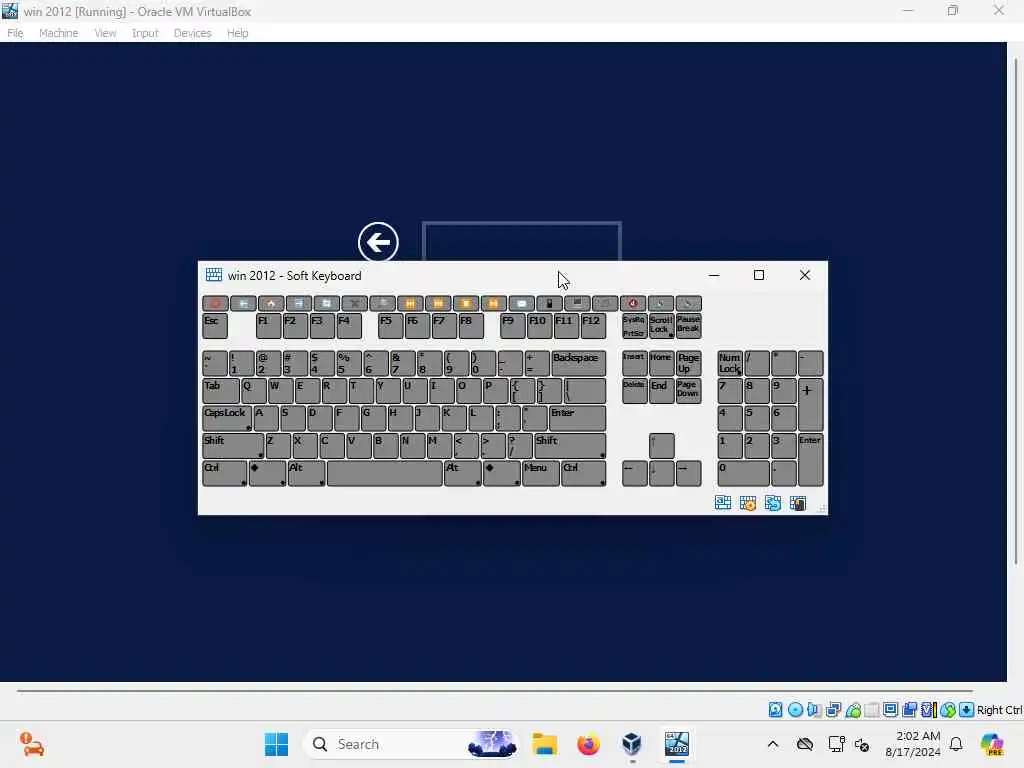Toggle the left Alt key on soft keyboard
This screenshot has width=1024, height=768.
[x=306, y=473]
